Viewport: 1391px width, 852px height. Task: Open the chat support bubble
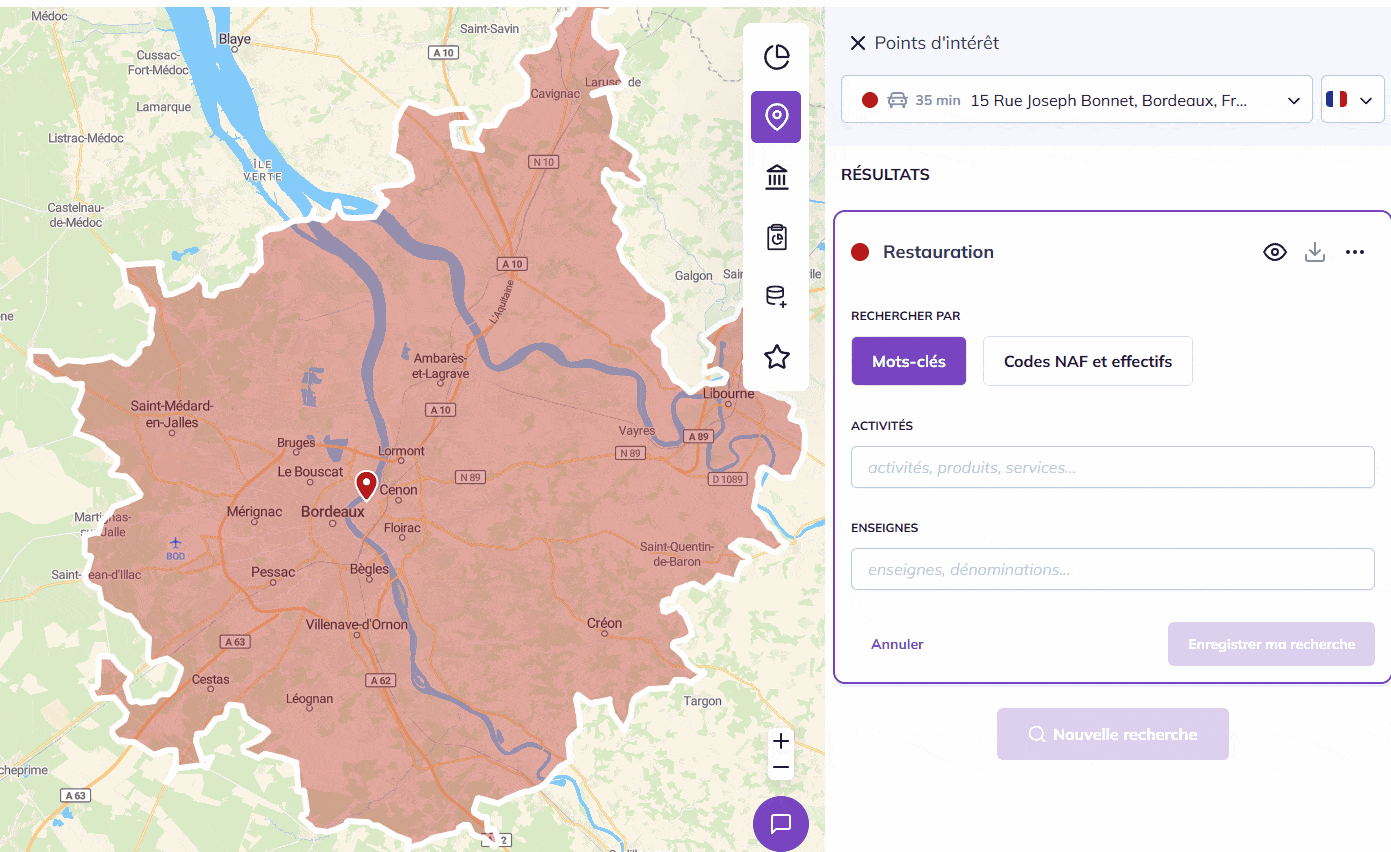click(x=780, y=823)
